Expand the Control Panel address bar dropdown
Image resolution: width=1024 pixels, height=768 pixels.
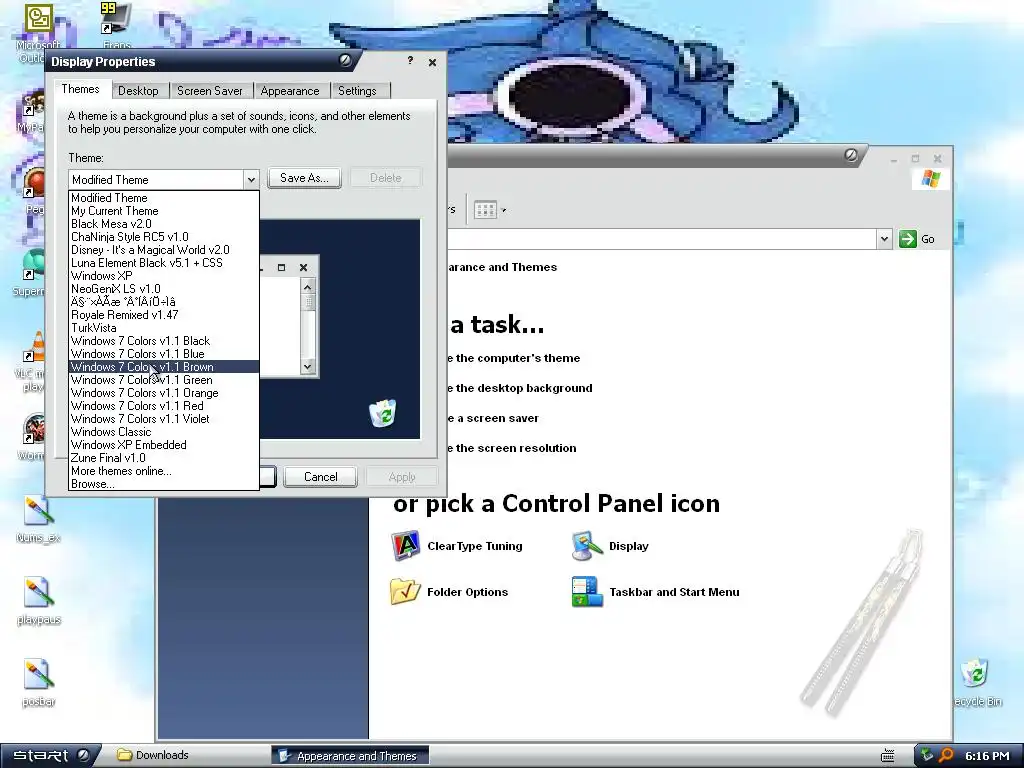coord(884,239)
